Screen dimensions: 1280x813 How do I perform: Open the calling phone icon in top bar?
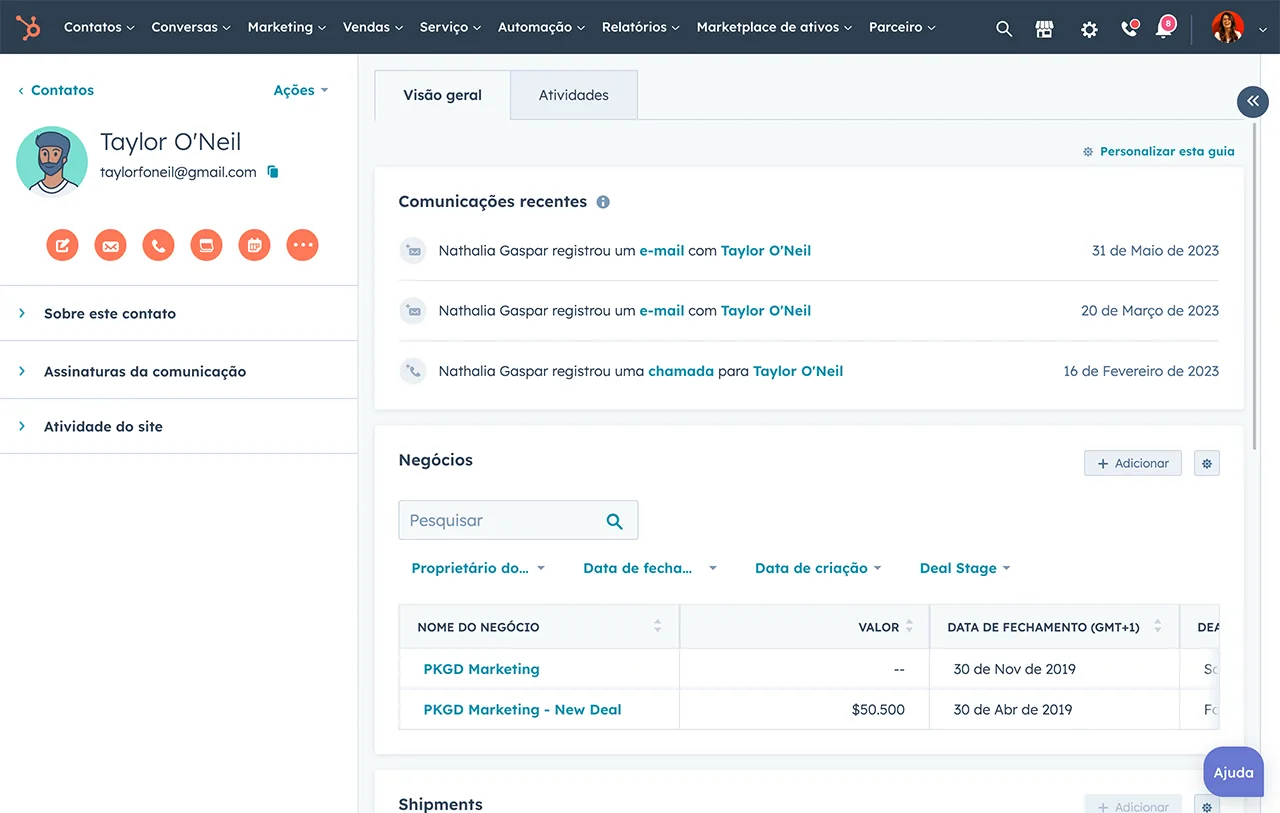[1129, 28]
